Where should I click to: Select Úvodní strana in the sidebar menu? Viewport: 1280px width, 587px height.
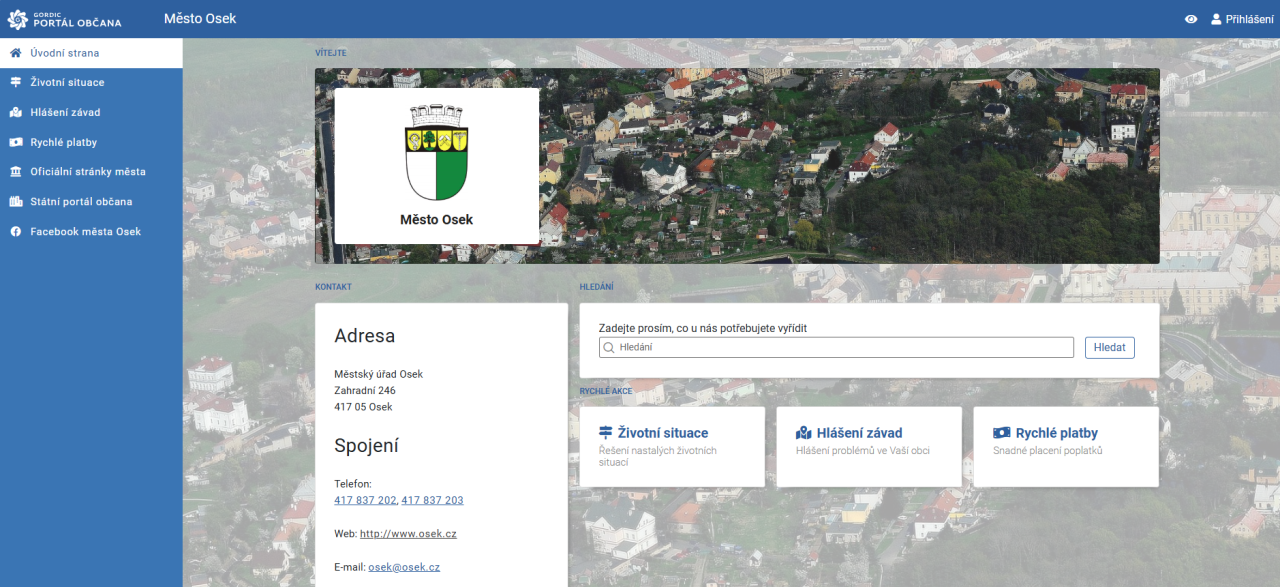(65, 53)
